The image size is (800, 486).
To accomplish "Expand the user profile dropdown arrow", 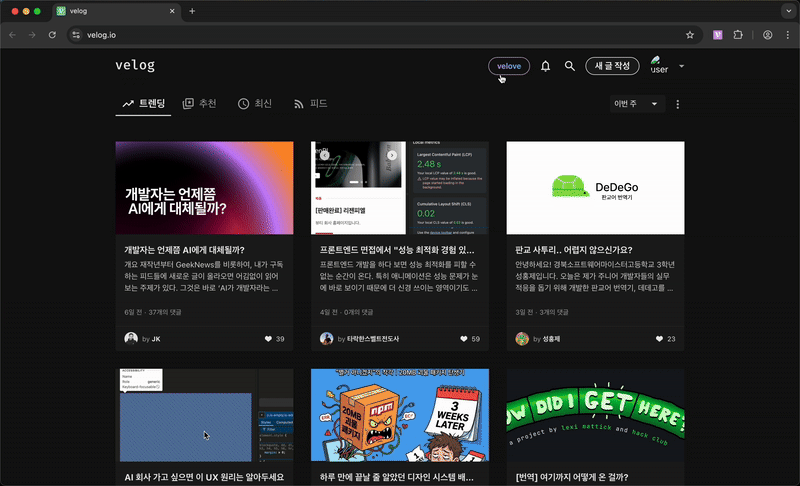I will pyautogui.click(x=681, y=66).
